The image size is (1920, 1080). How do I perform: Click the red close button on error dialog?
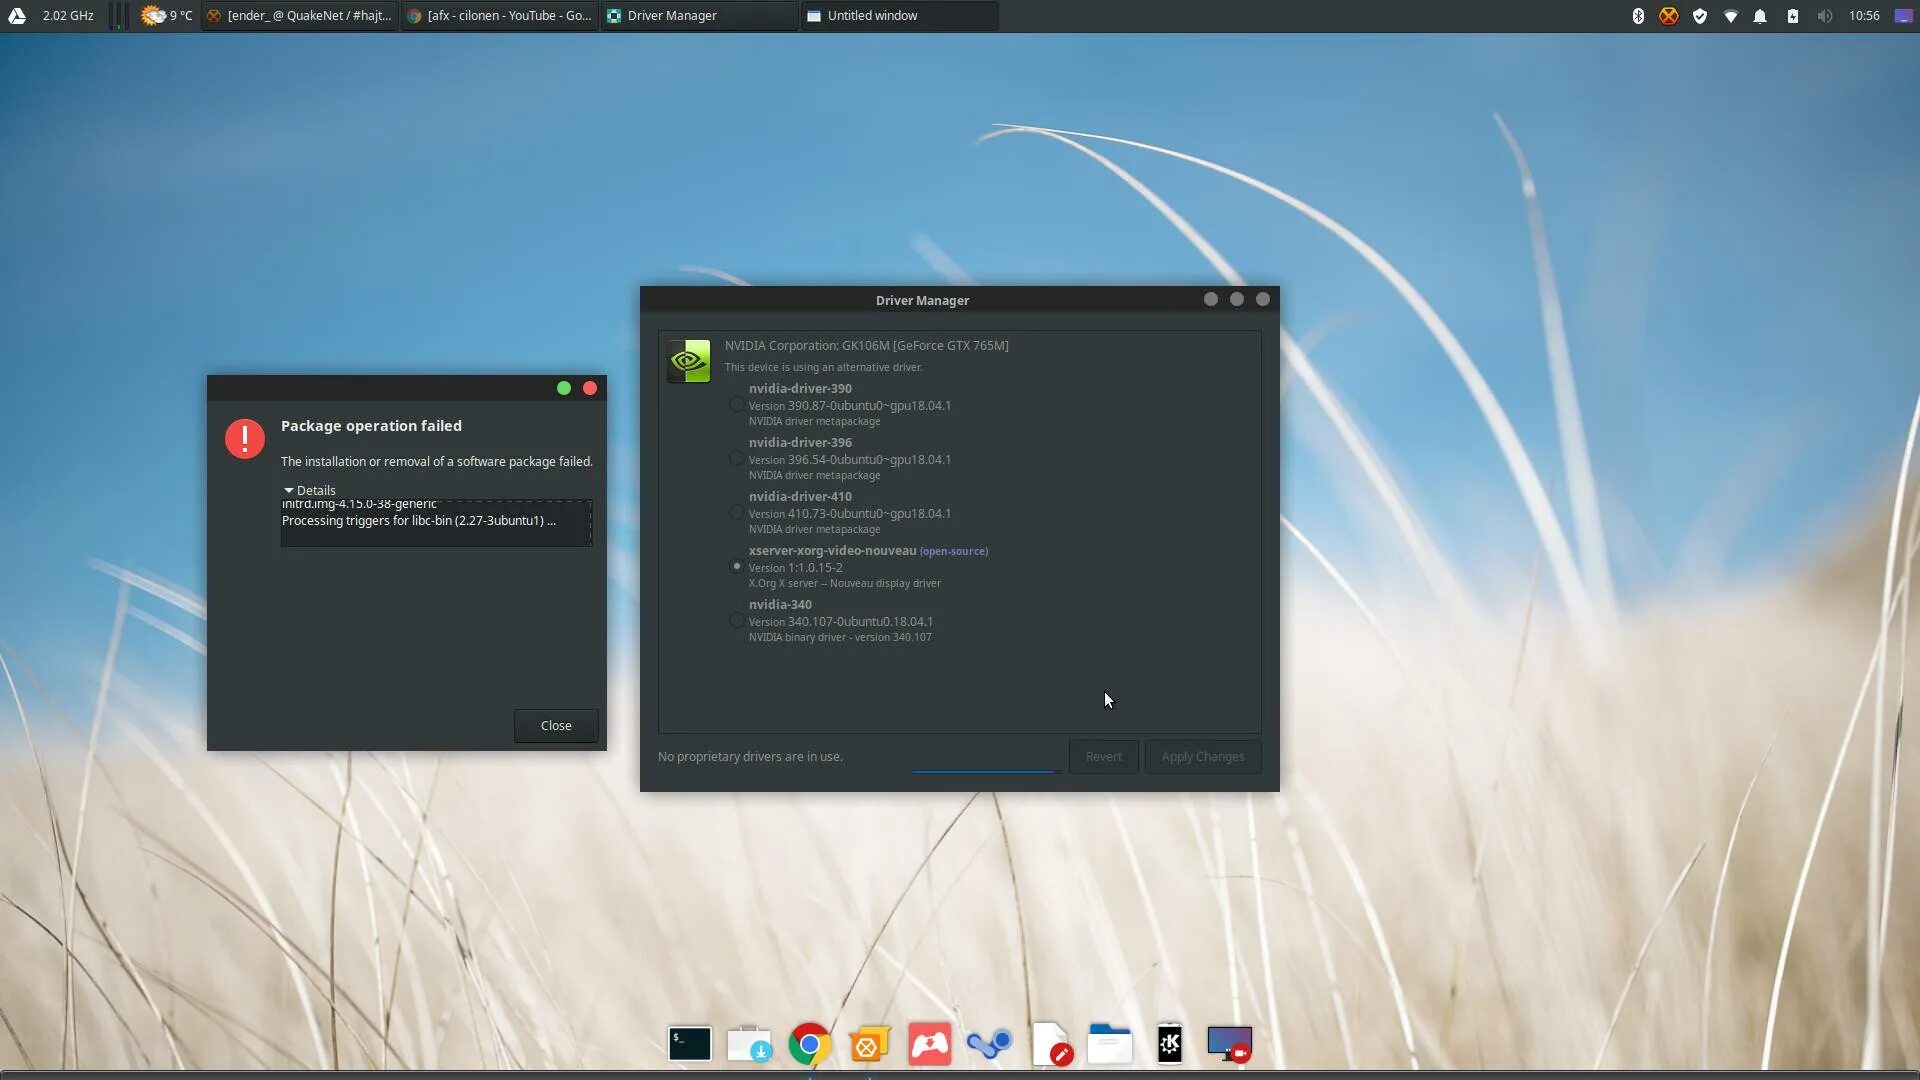(x=590, y=388)
